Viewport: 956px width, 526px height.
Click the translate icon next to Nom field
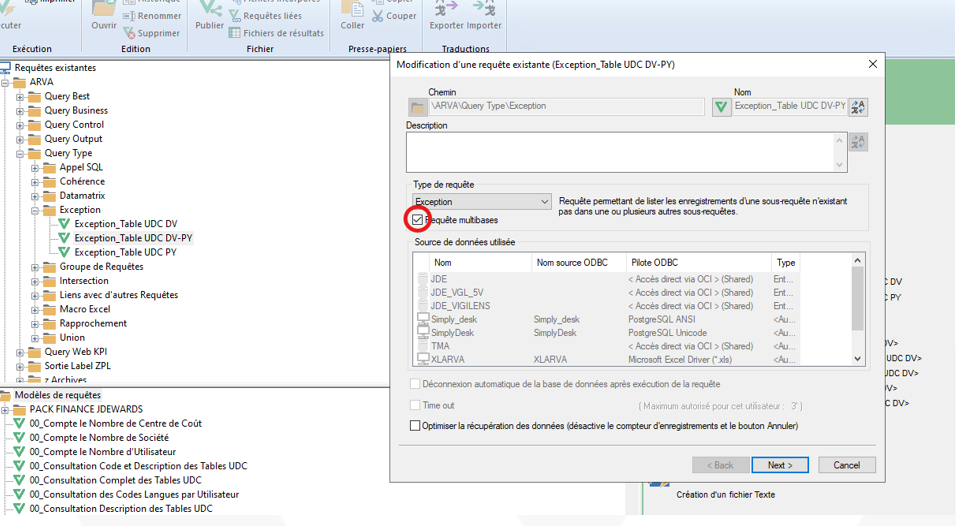click(x=858, y=107)
